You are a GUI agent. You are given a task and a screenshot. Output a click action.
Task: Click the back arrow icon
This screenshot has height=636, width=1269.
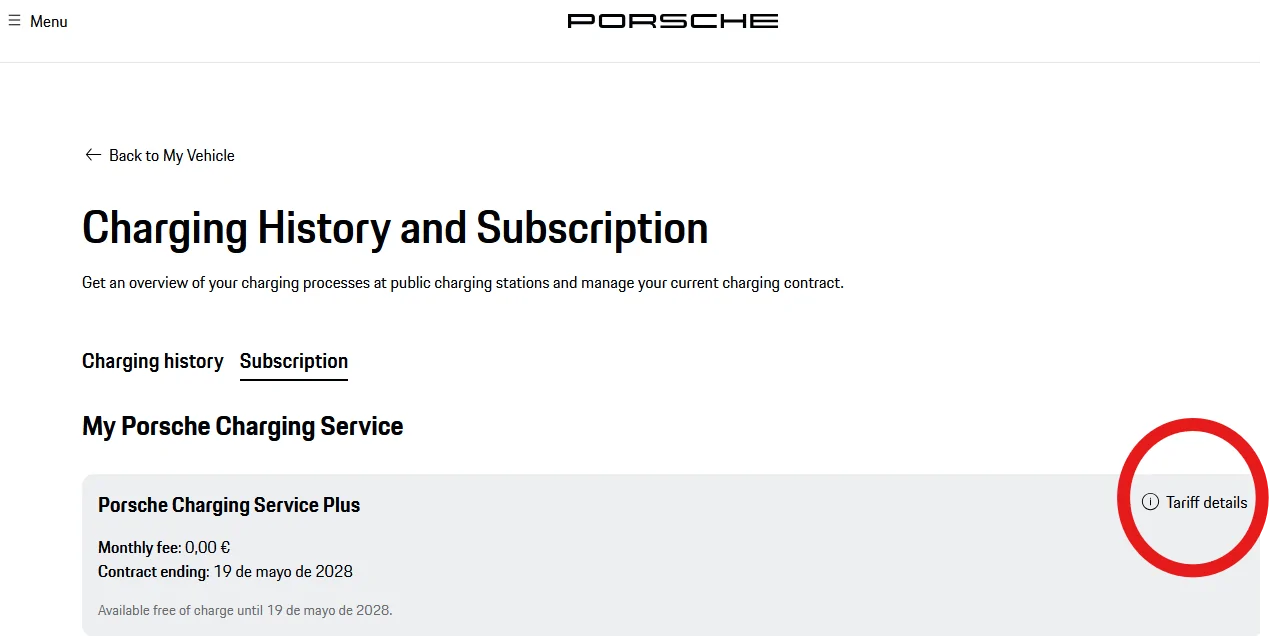(x=93, y=155)
